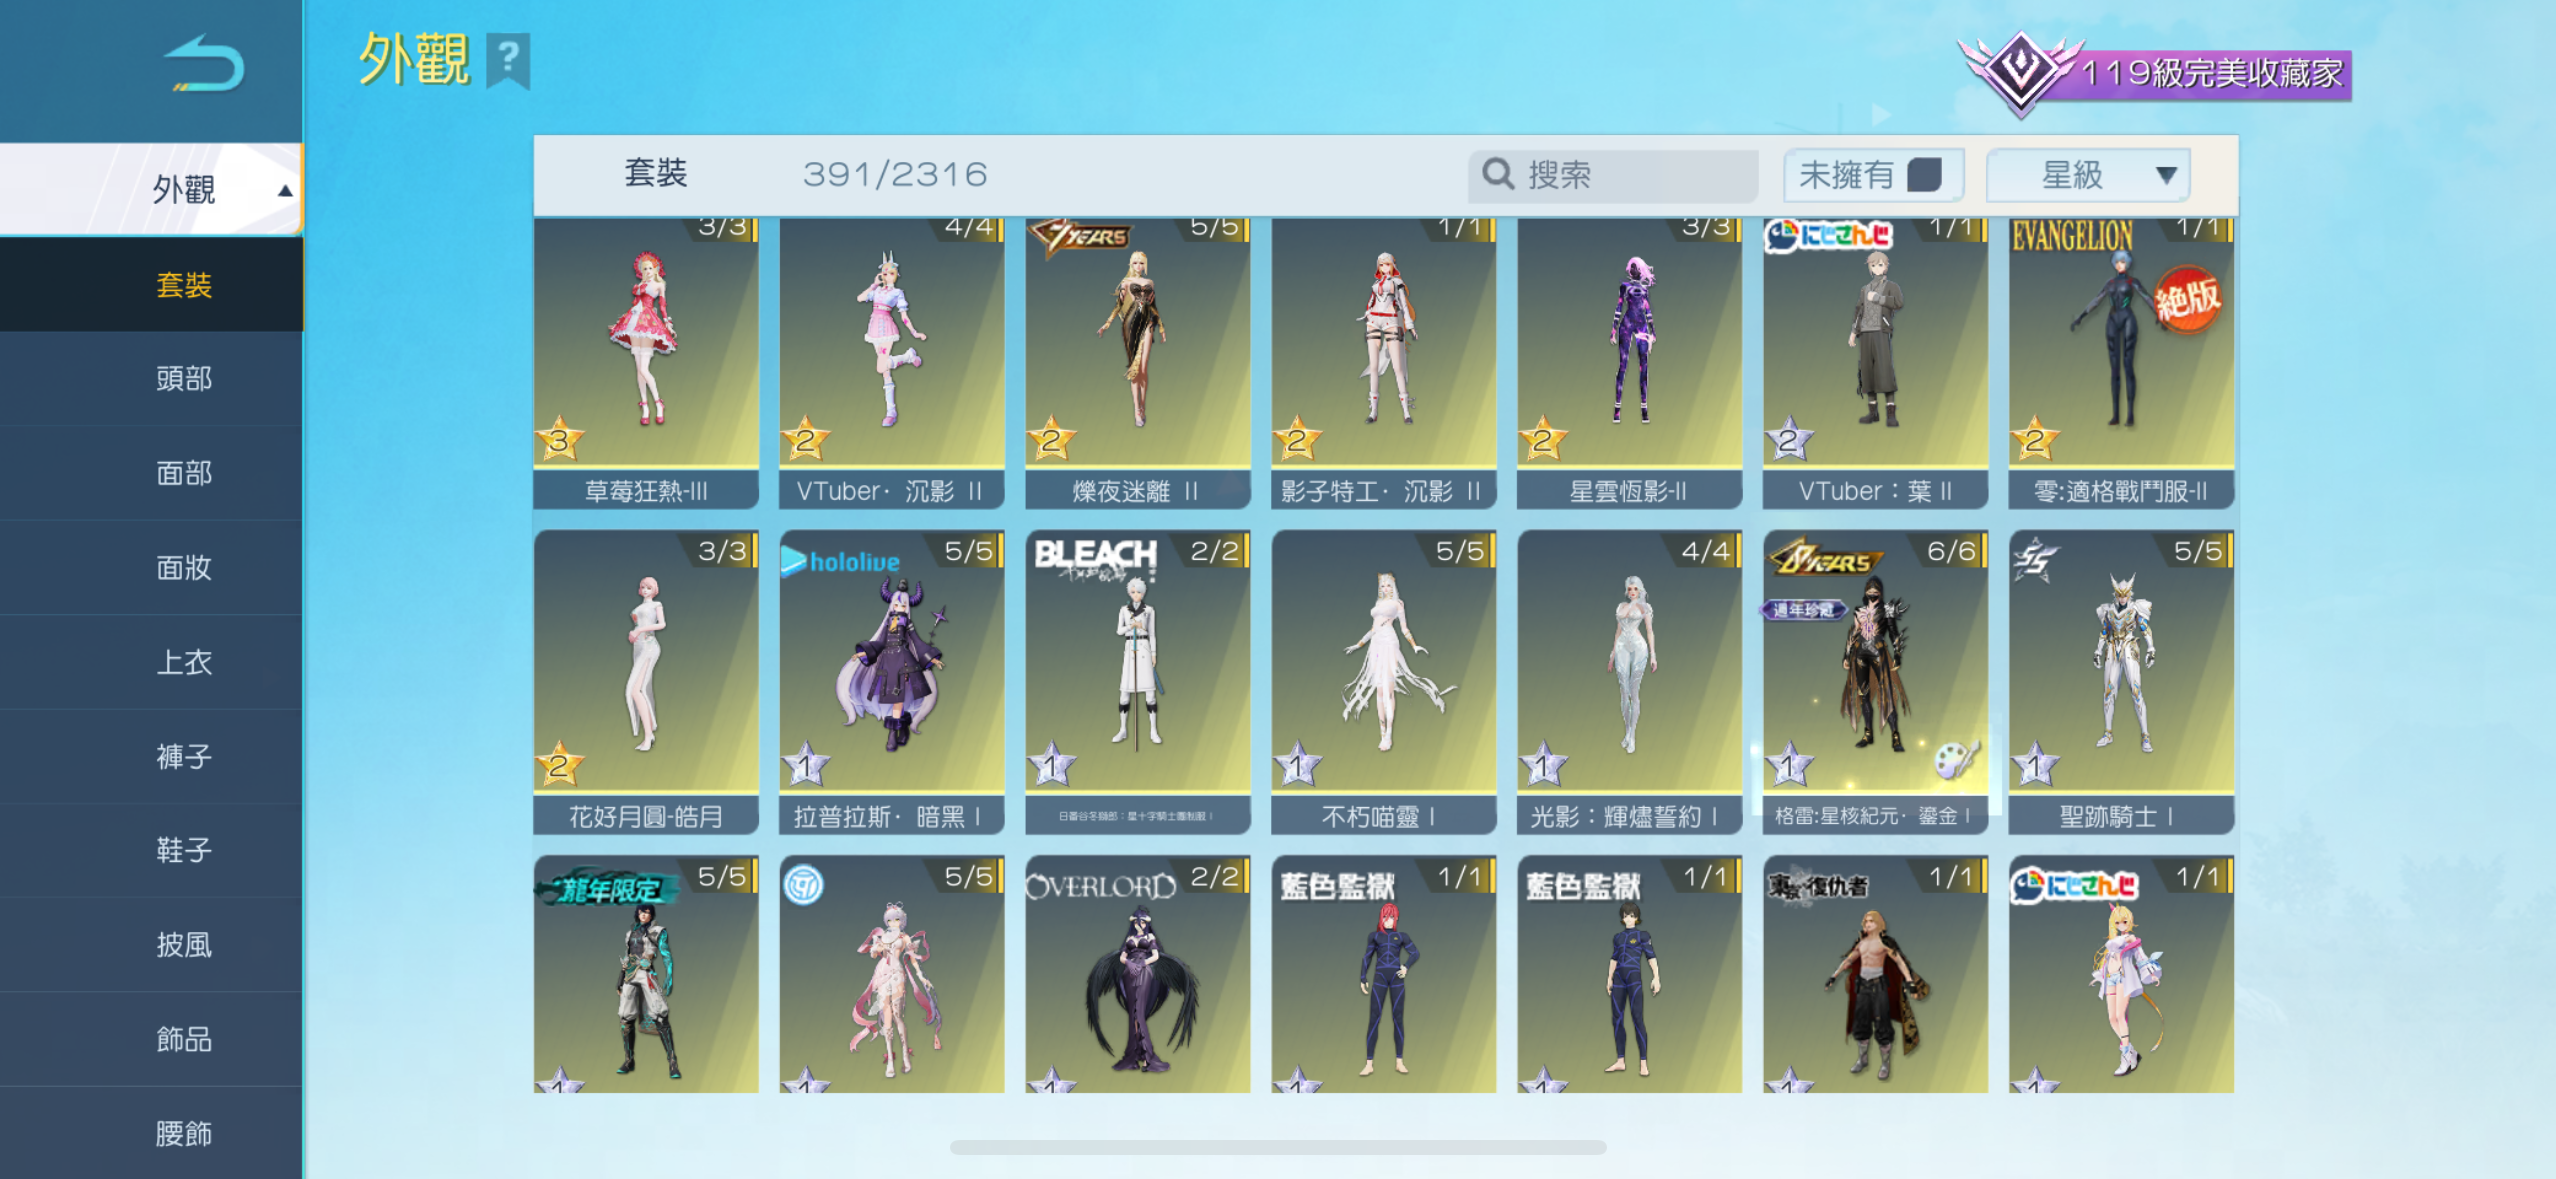Open the 不朽喵靈 I outfit
The width and height of the screenshot is (2556, 1179).
coord(1384,682)
